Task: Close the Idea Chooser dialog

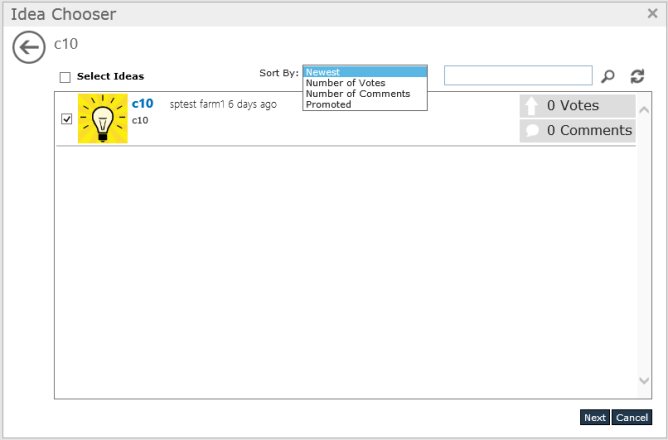Action: (x=652, y=14)
